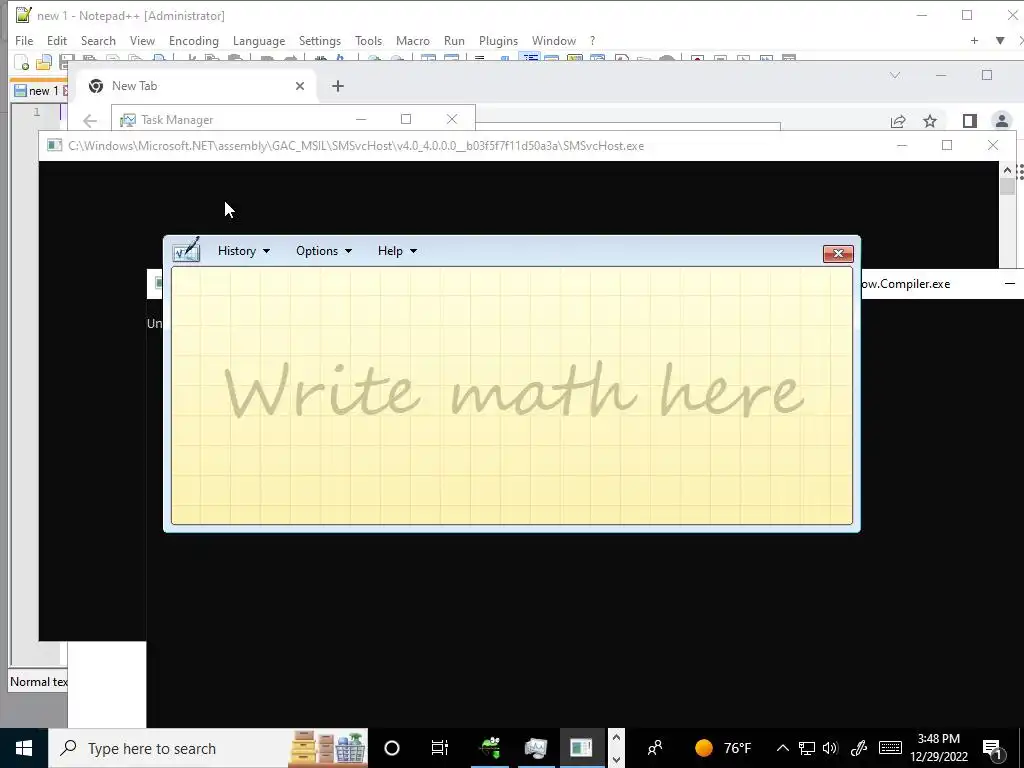Toggle Chrome side panel icon
Viewport: 1024px width, 768px height.
click(970, 121)
